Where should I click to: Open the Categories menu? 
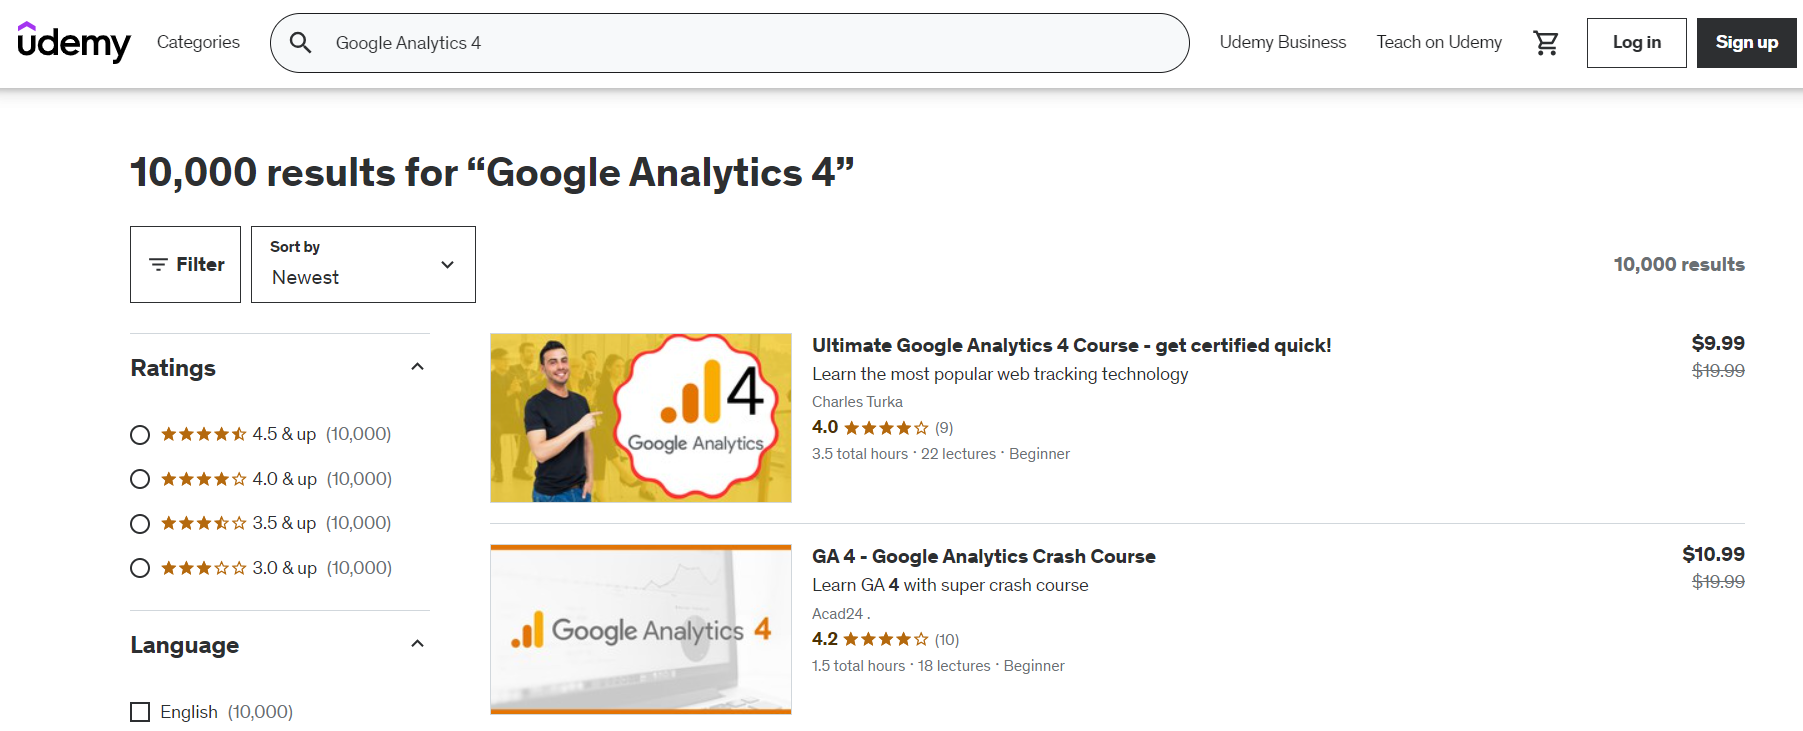pyautogui.click(x=198, y=42)
